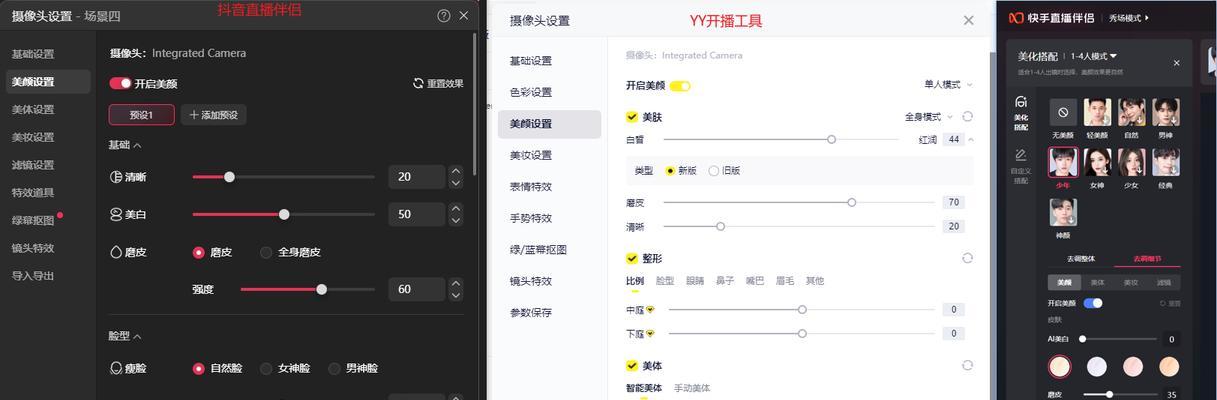Choose 轻美颜 preset thumbnail
The image size is (1217, 400).
[x=1097, y=112]
